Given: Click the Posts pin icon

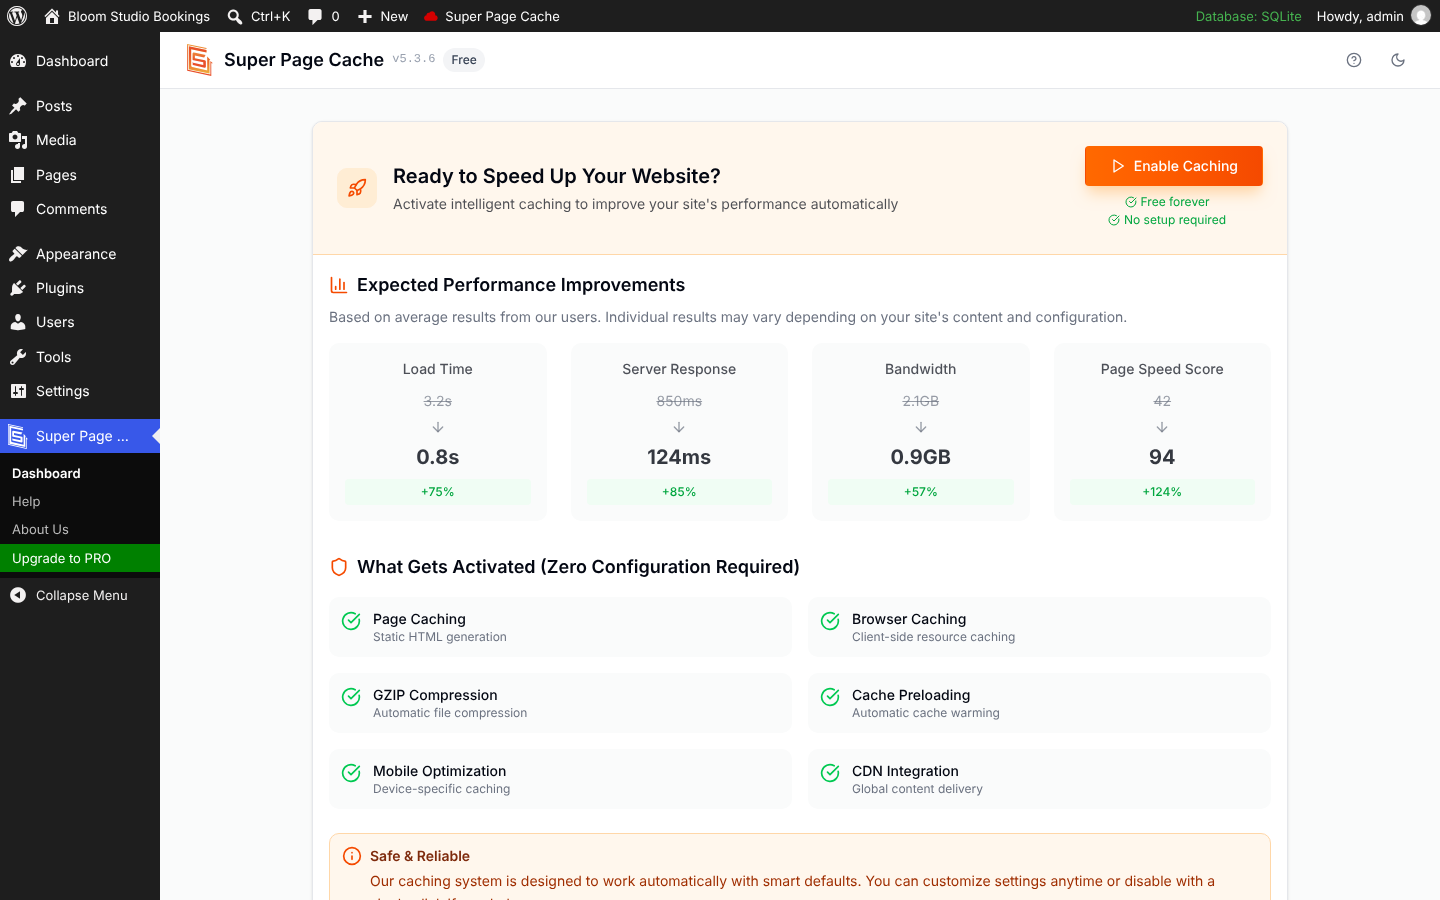Looking at the screenshot, I should (x=18, y=106).
